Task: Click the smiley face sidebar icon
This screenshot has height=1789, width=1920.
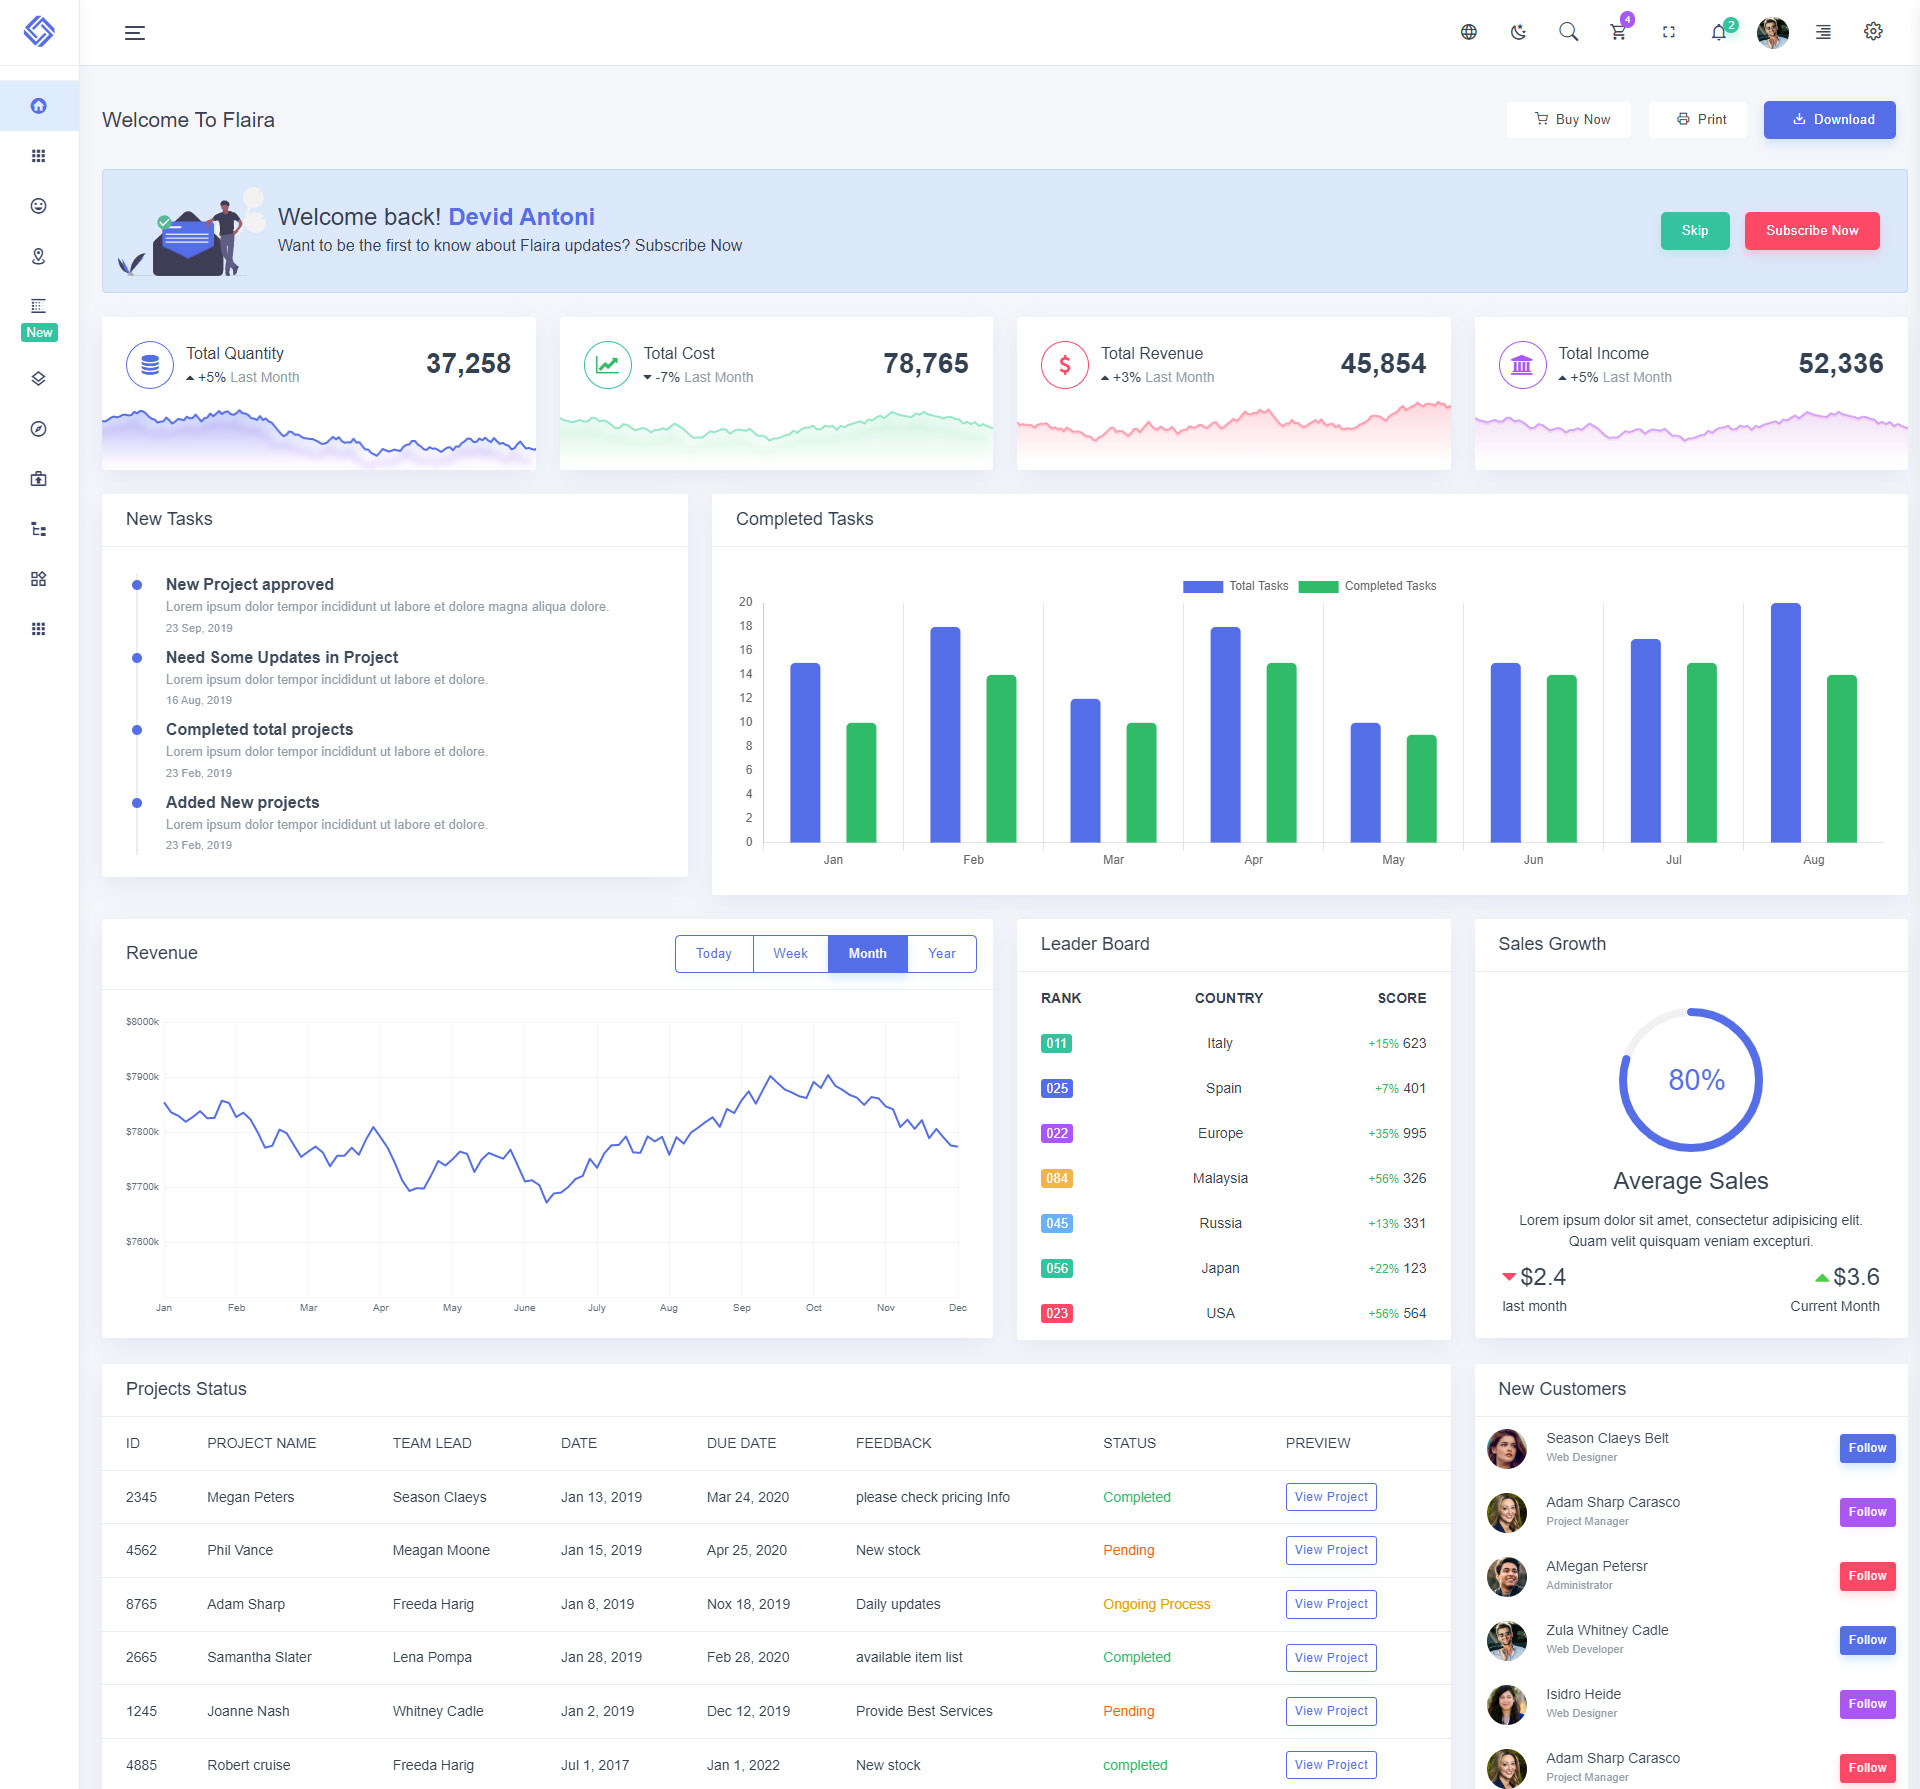Action: pyautogui.click(x=39, y=206)
